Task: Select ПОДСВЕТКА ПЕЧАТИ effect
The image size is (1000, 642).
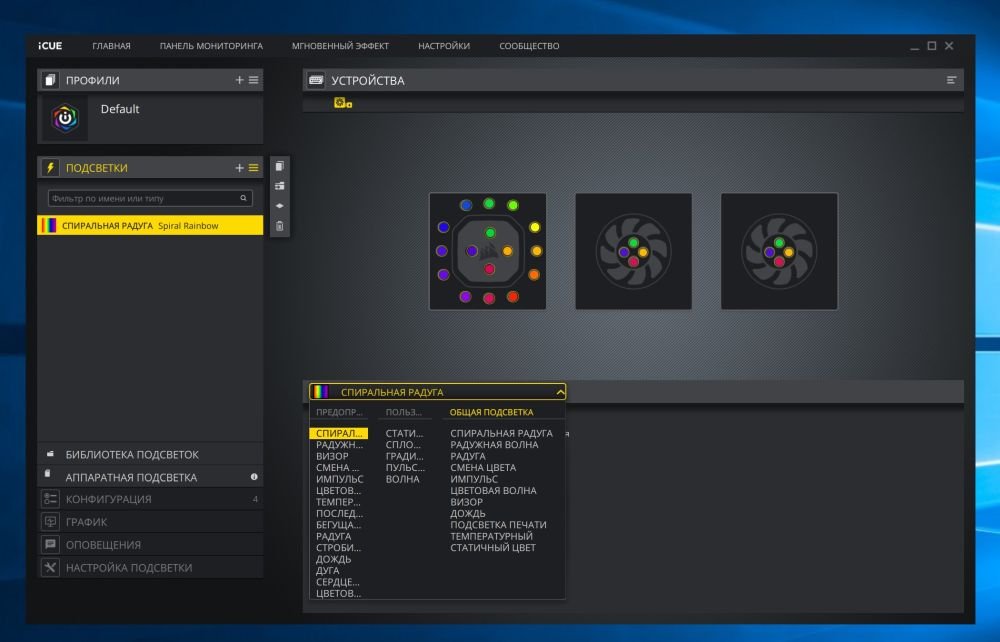Action: tap(498, 525)
